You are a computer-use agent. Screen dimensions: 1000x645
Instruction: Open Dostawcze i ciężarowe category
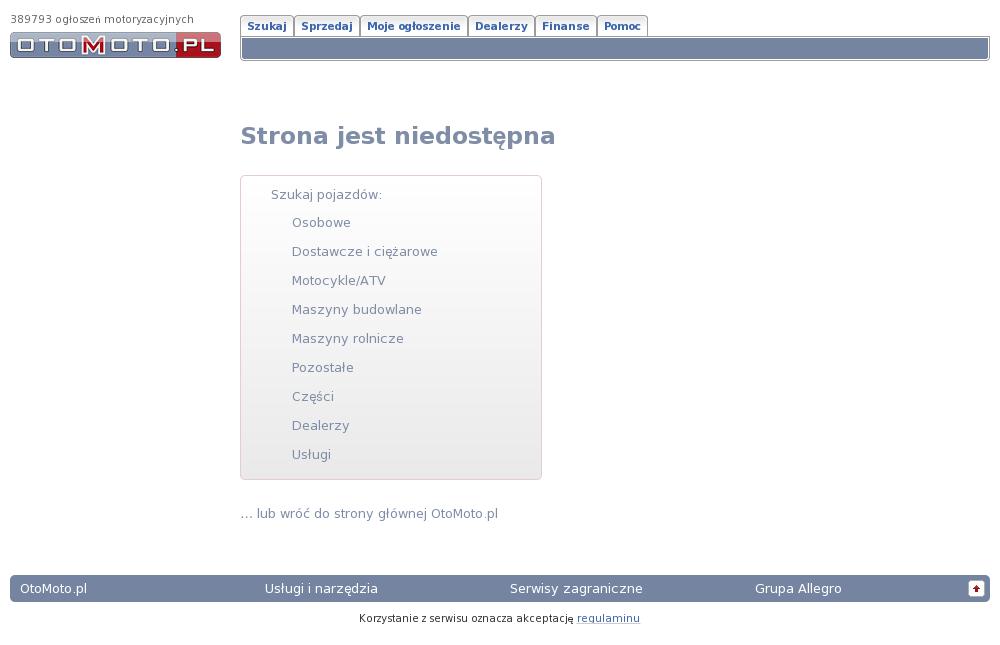(x=364, y=252)
